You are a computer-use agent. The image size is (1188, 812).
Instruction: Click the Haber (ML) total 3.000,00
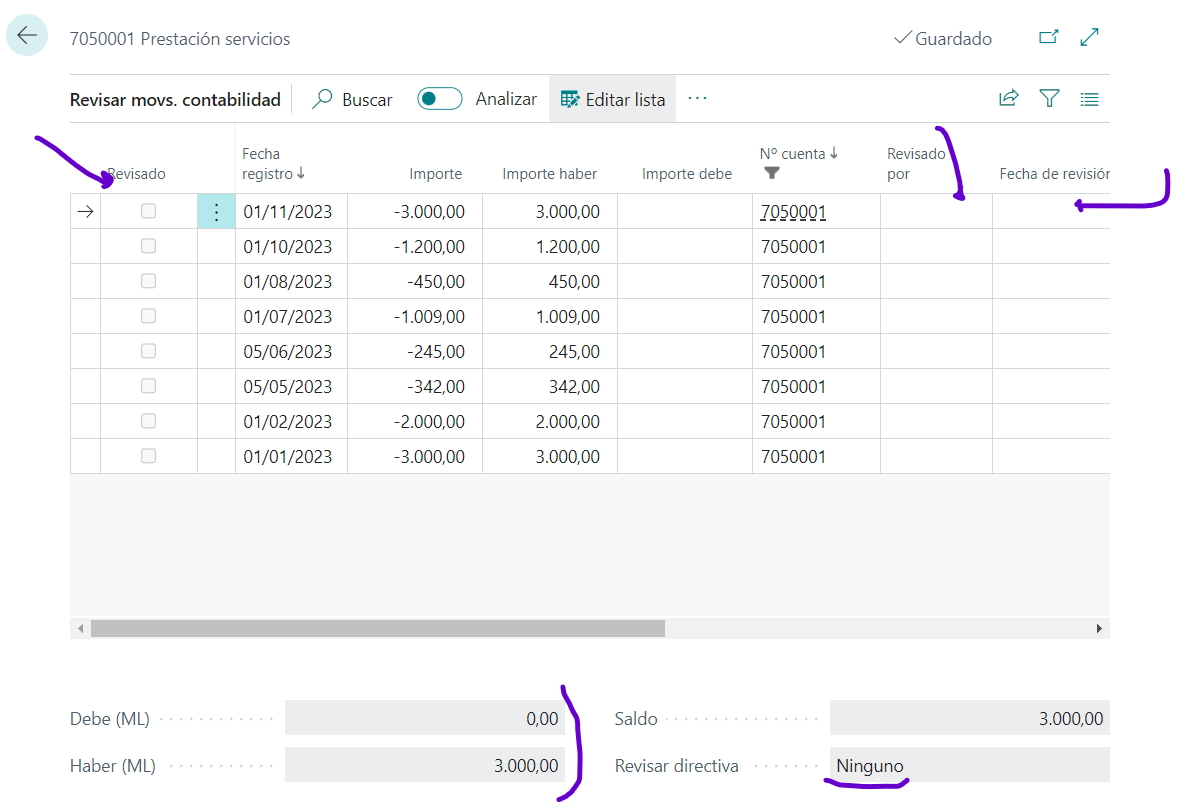pyautogui.click(x=526, y=766)
